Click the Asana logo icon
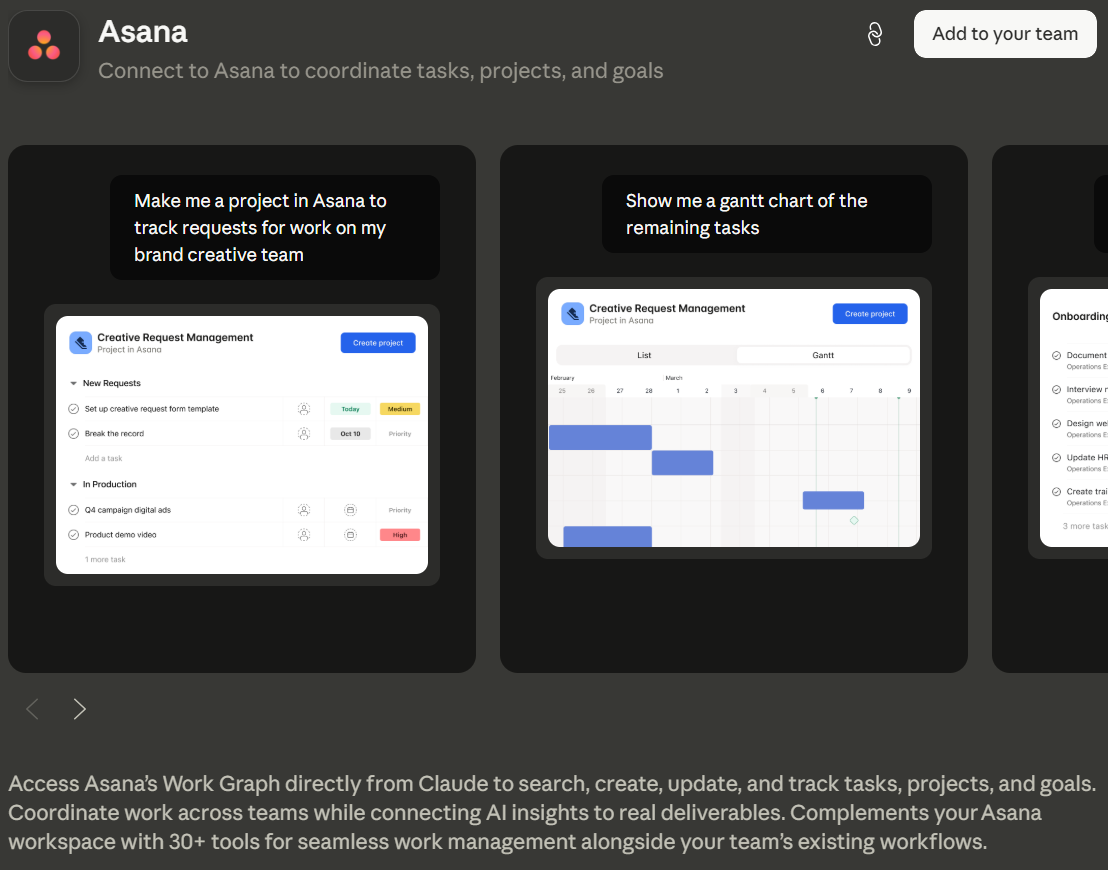1108x870 pixels. point(44,46)
